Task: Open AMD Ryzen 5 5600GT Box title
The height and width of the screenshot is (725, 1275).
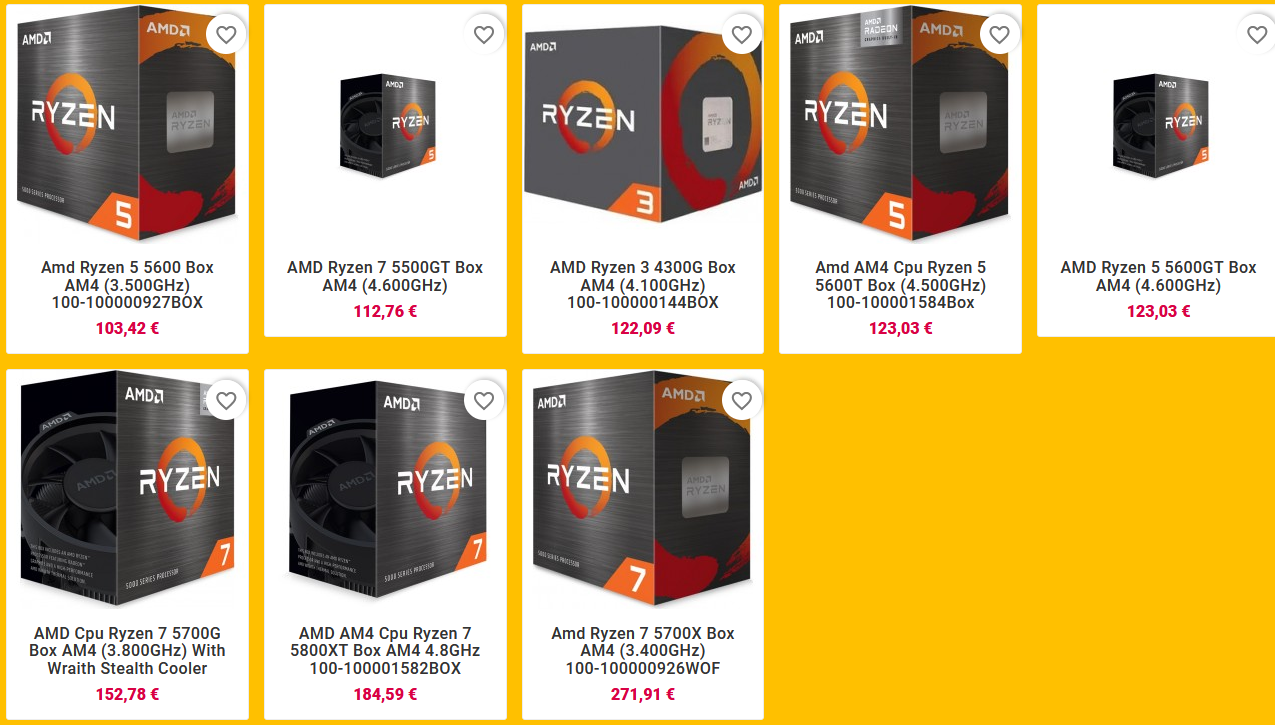Action: pyautogui.click(x=1158, y=276)
